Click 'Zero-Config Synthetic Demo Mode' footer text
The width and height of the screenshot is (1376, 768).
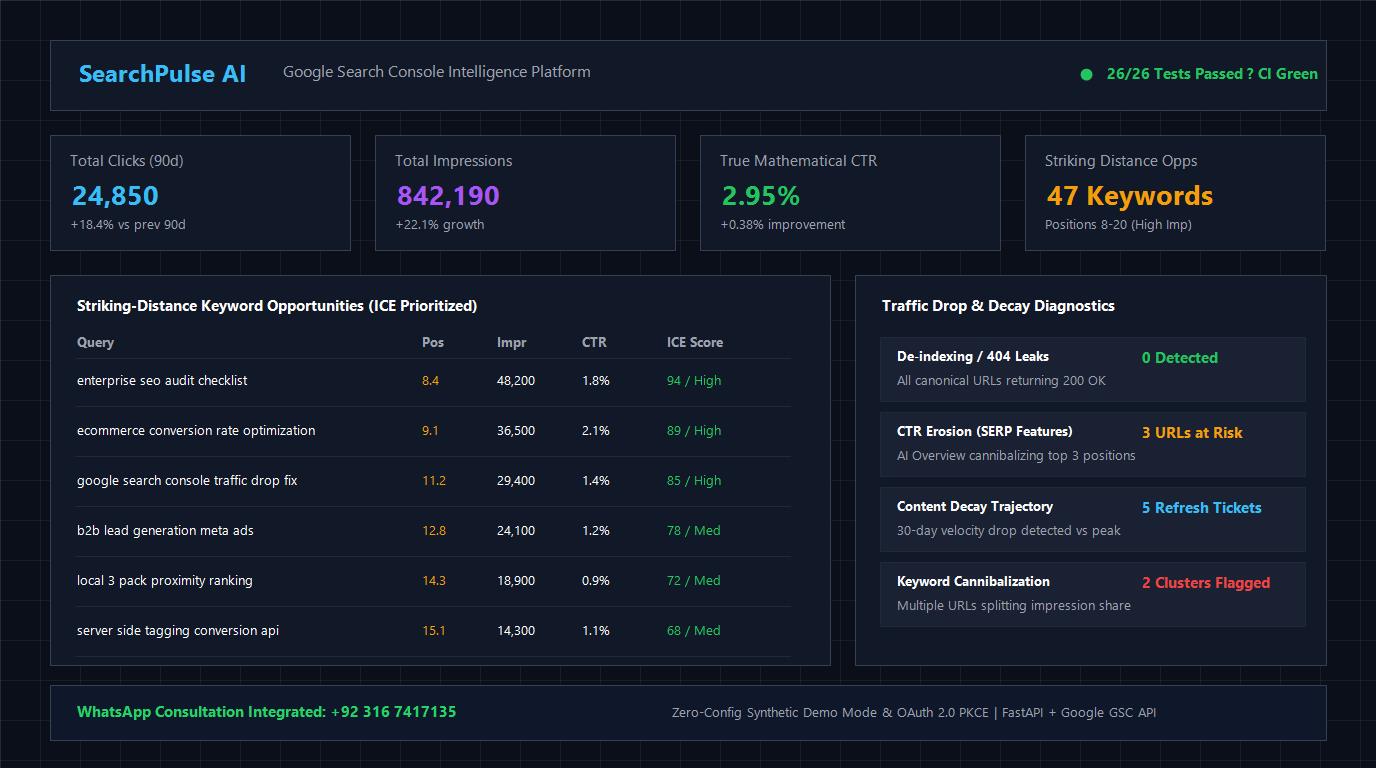point(775,713)
